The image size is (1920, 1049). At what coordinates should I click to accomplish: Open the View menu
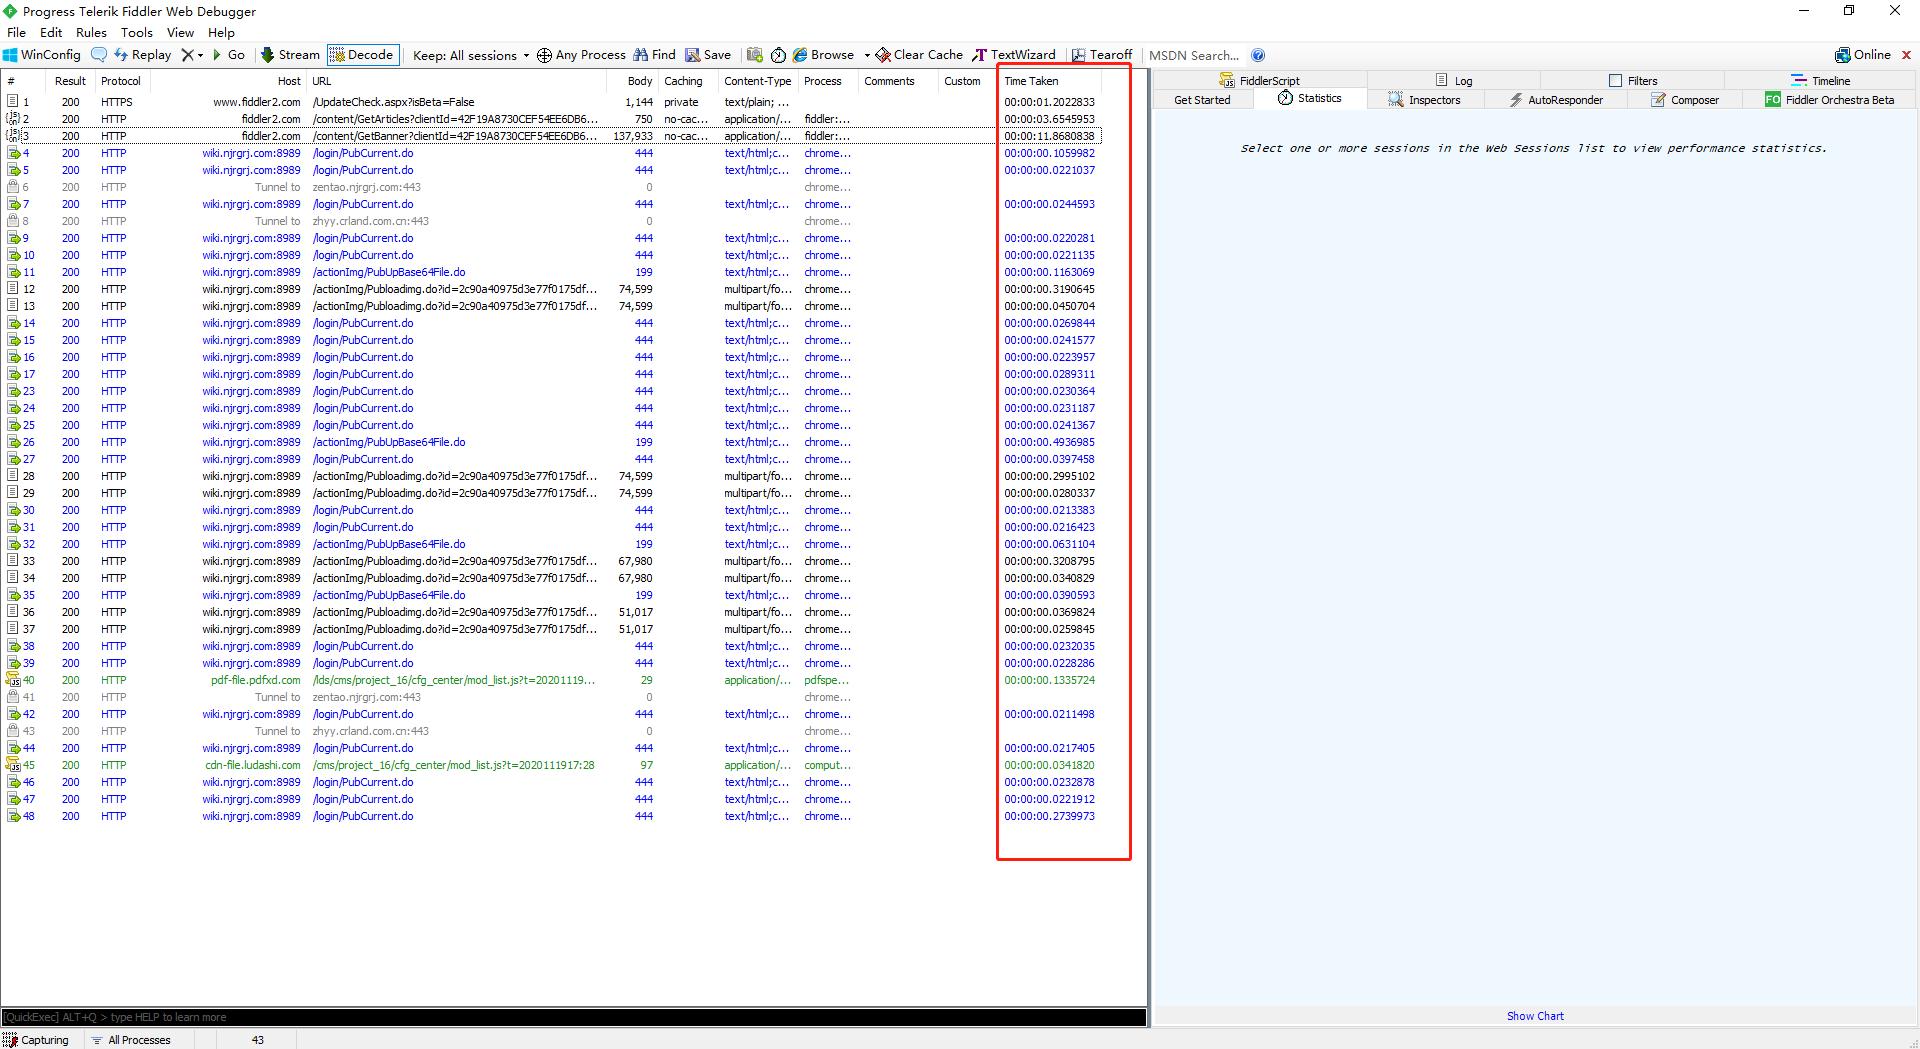[180, 32]
